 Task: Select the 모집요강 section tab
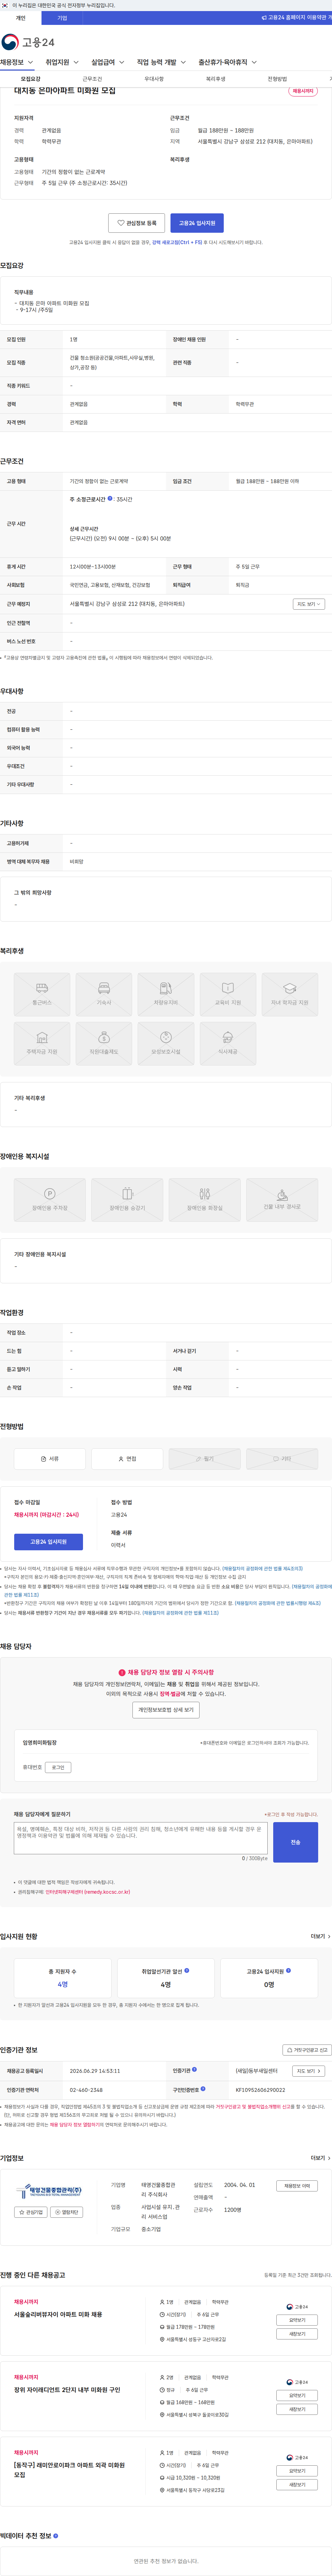31,79
